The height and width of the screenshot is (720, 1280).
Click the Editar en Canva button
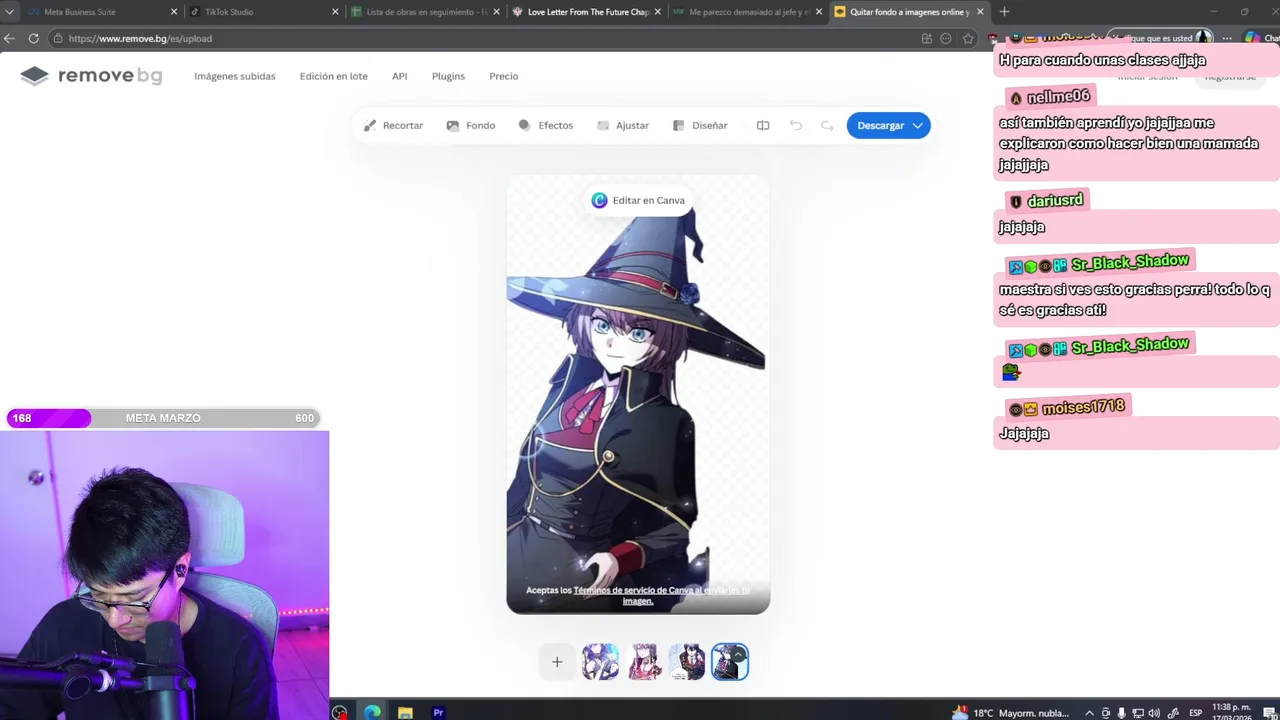coord(638,200)
